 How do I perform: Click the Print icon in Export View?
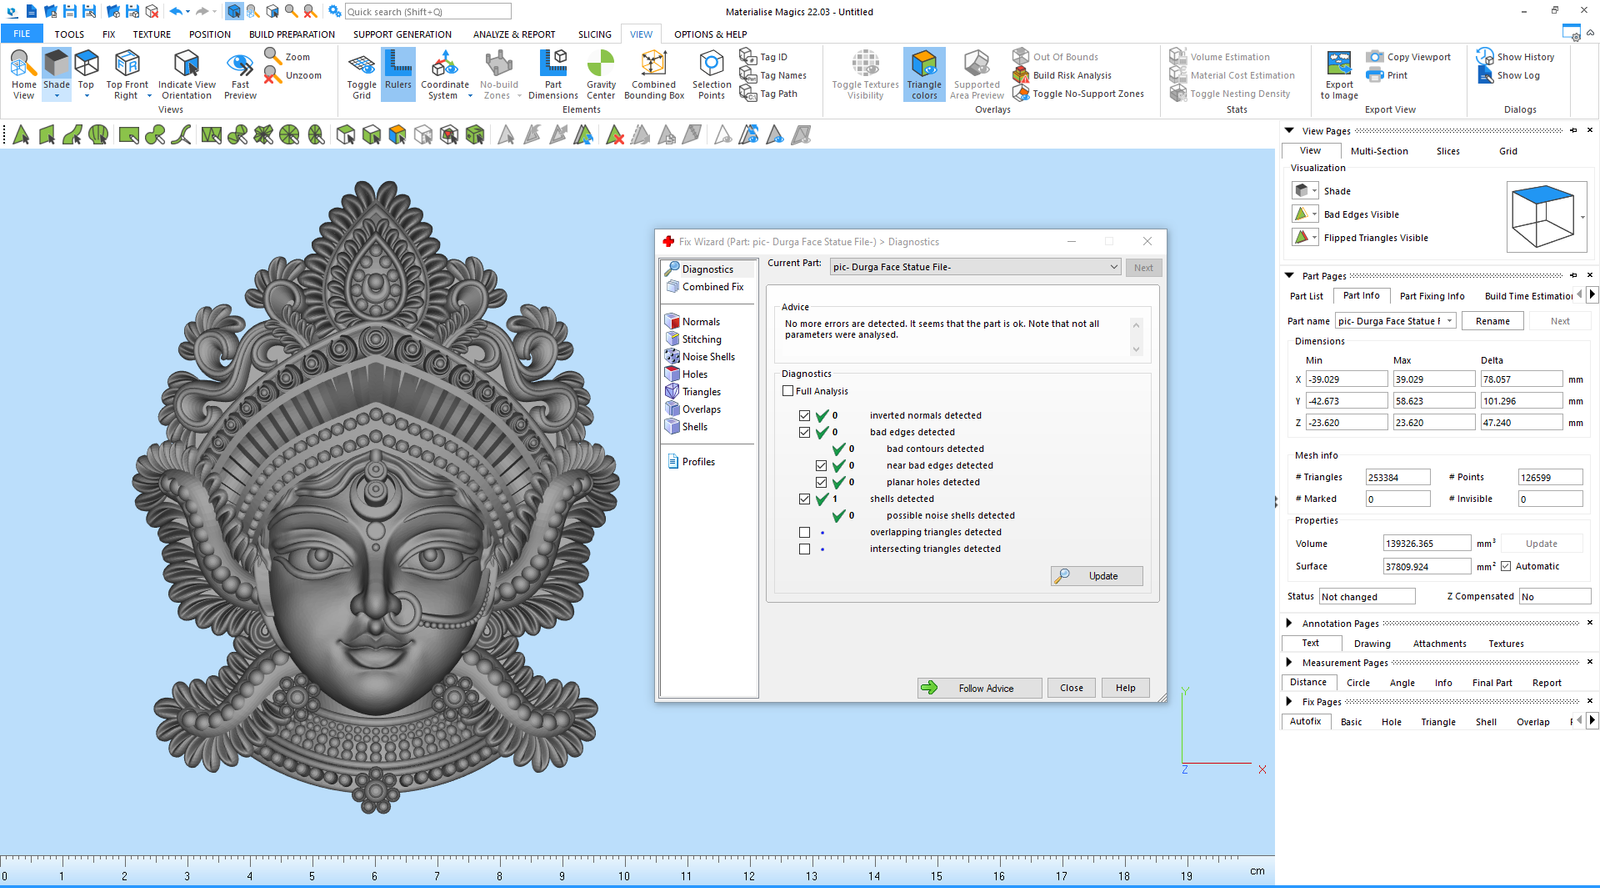(x=1375, y=75)
